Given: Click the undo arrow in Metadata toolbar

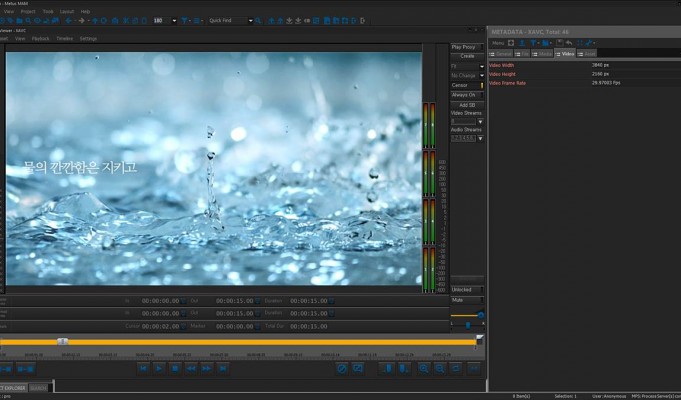Looking at the screenshot, I should pyautogui.click(x=569, y=43).
